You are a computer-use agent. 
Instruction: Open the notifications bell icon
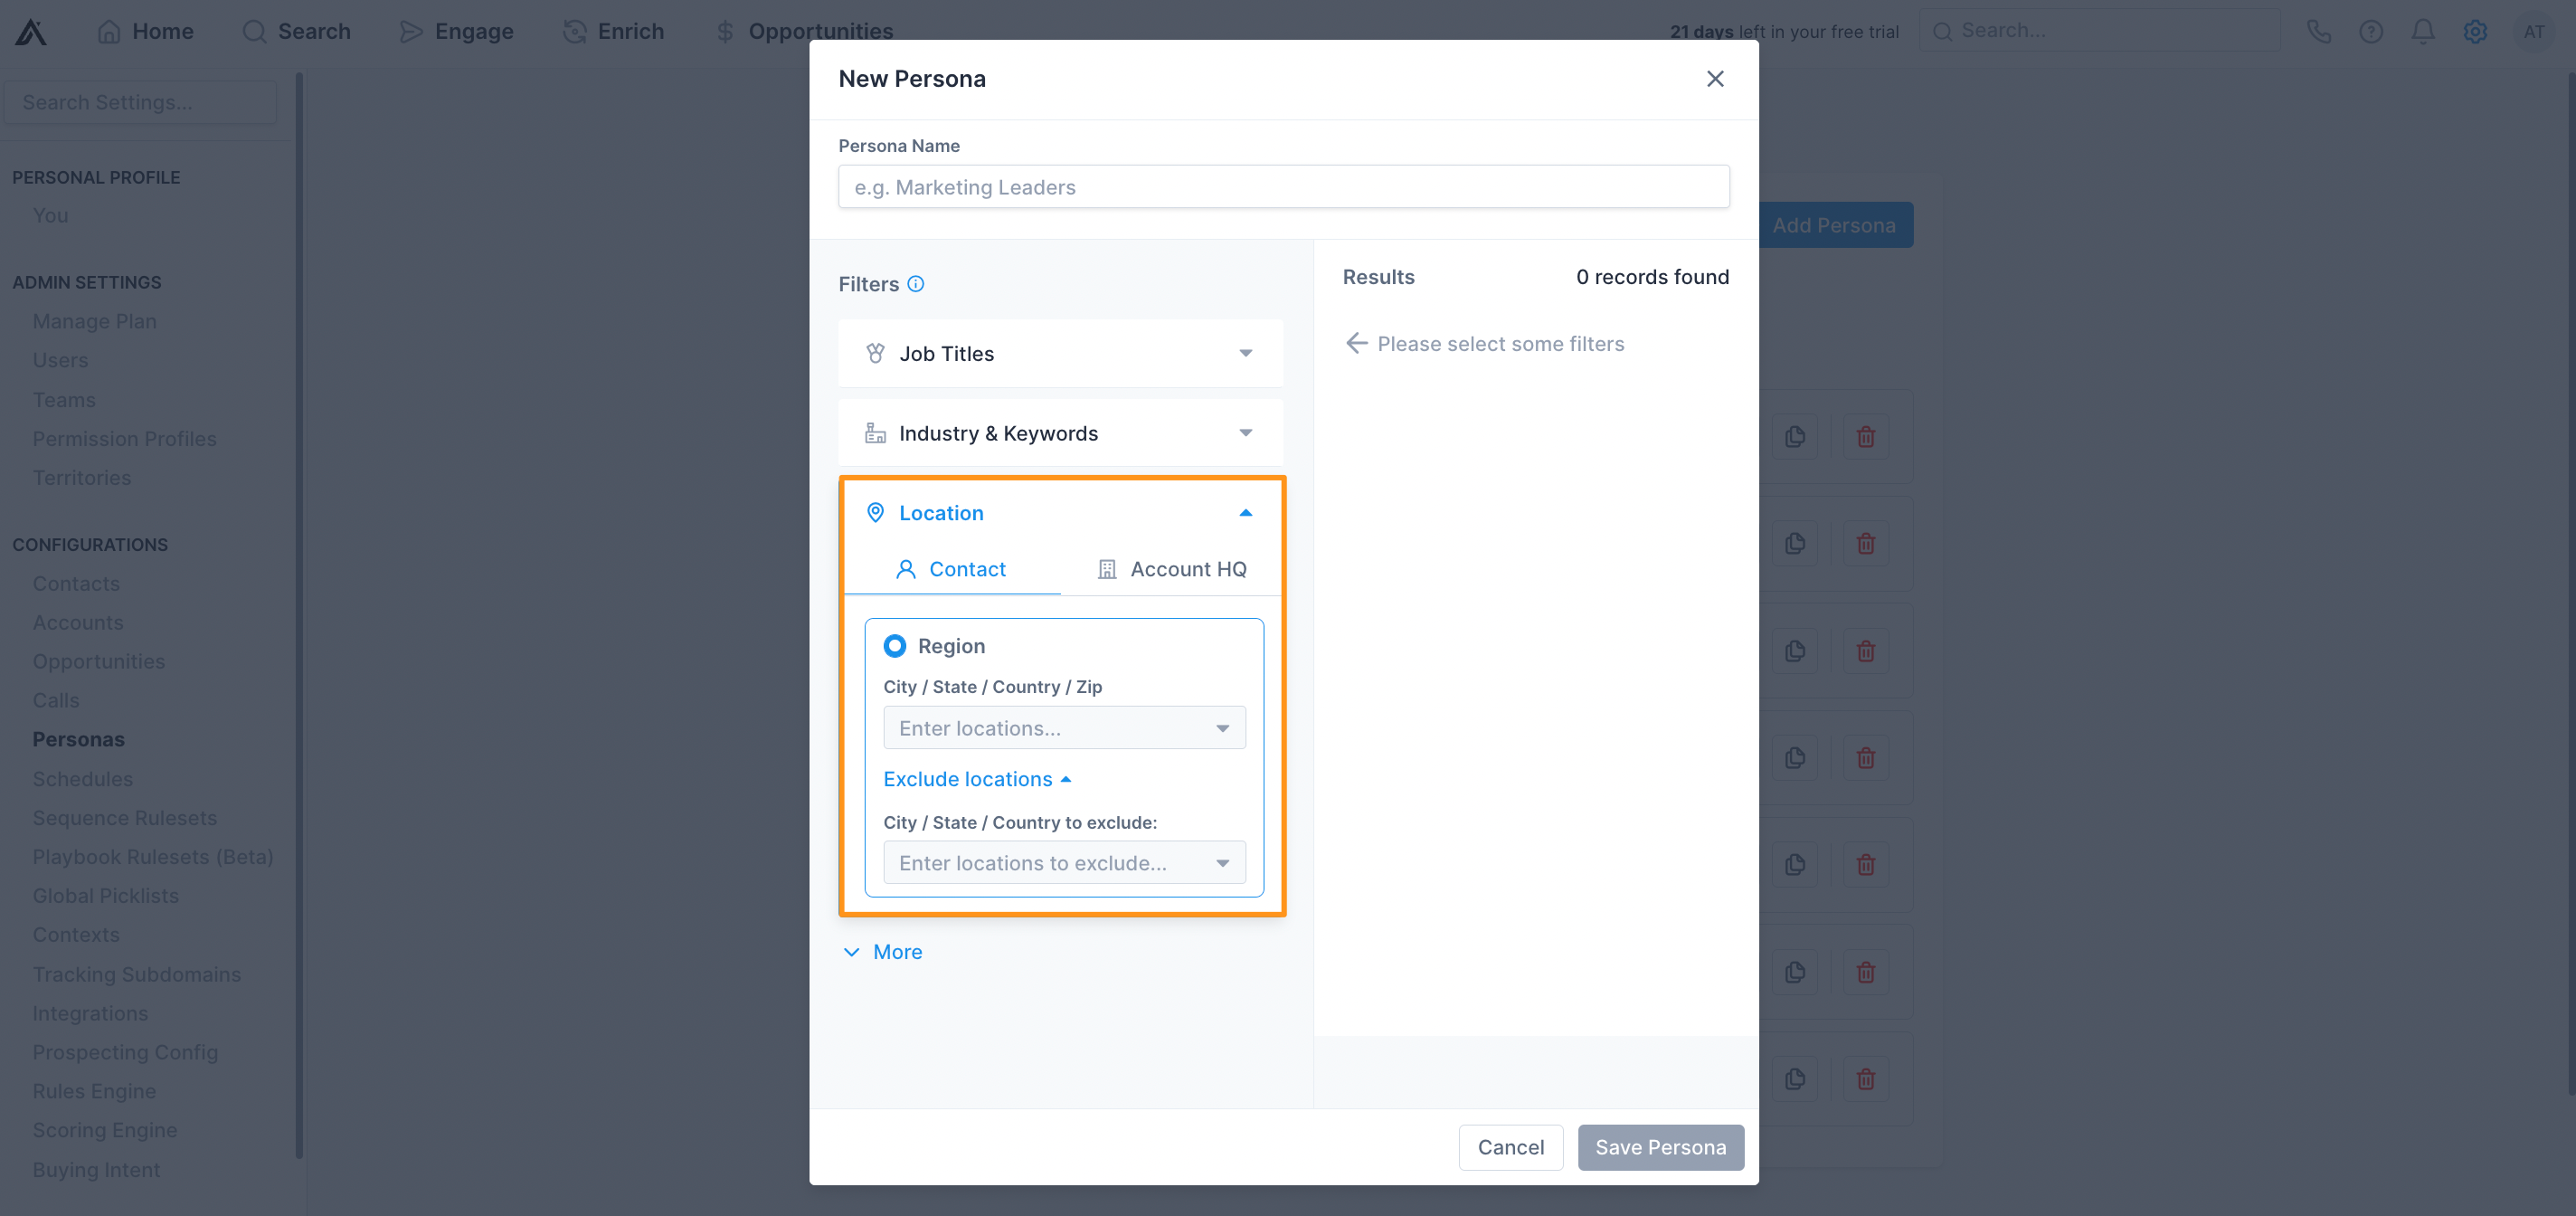pyautogui.click(x=2423, y=32)
